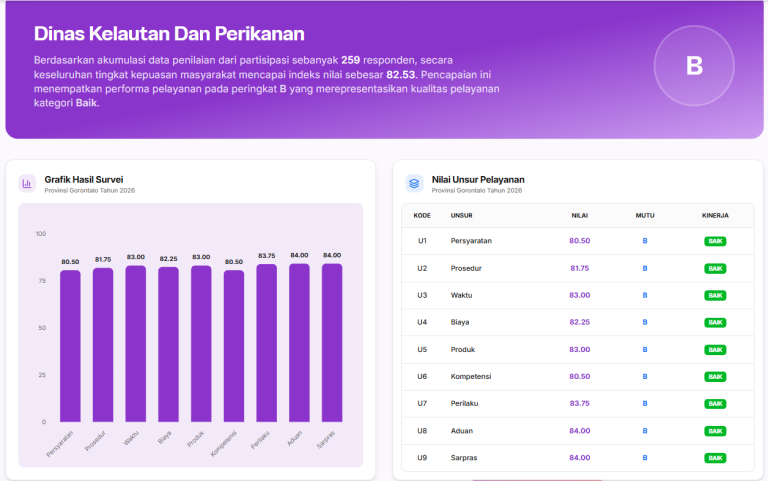Select the Produk bar in the chart
Screen dimensions: 768x481
tap(201, 344)
